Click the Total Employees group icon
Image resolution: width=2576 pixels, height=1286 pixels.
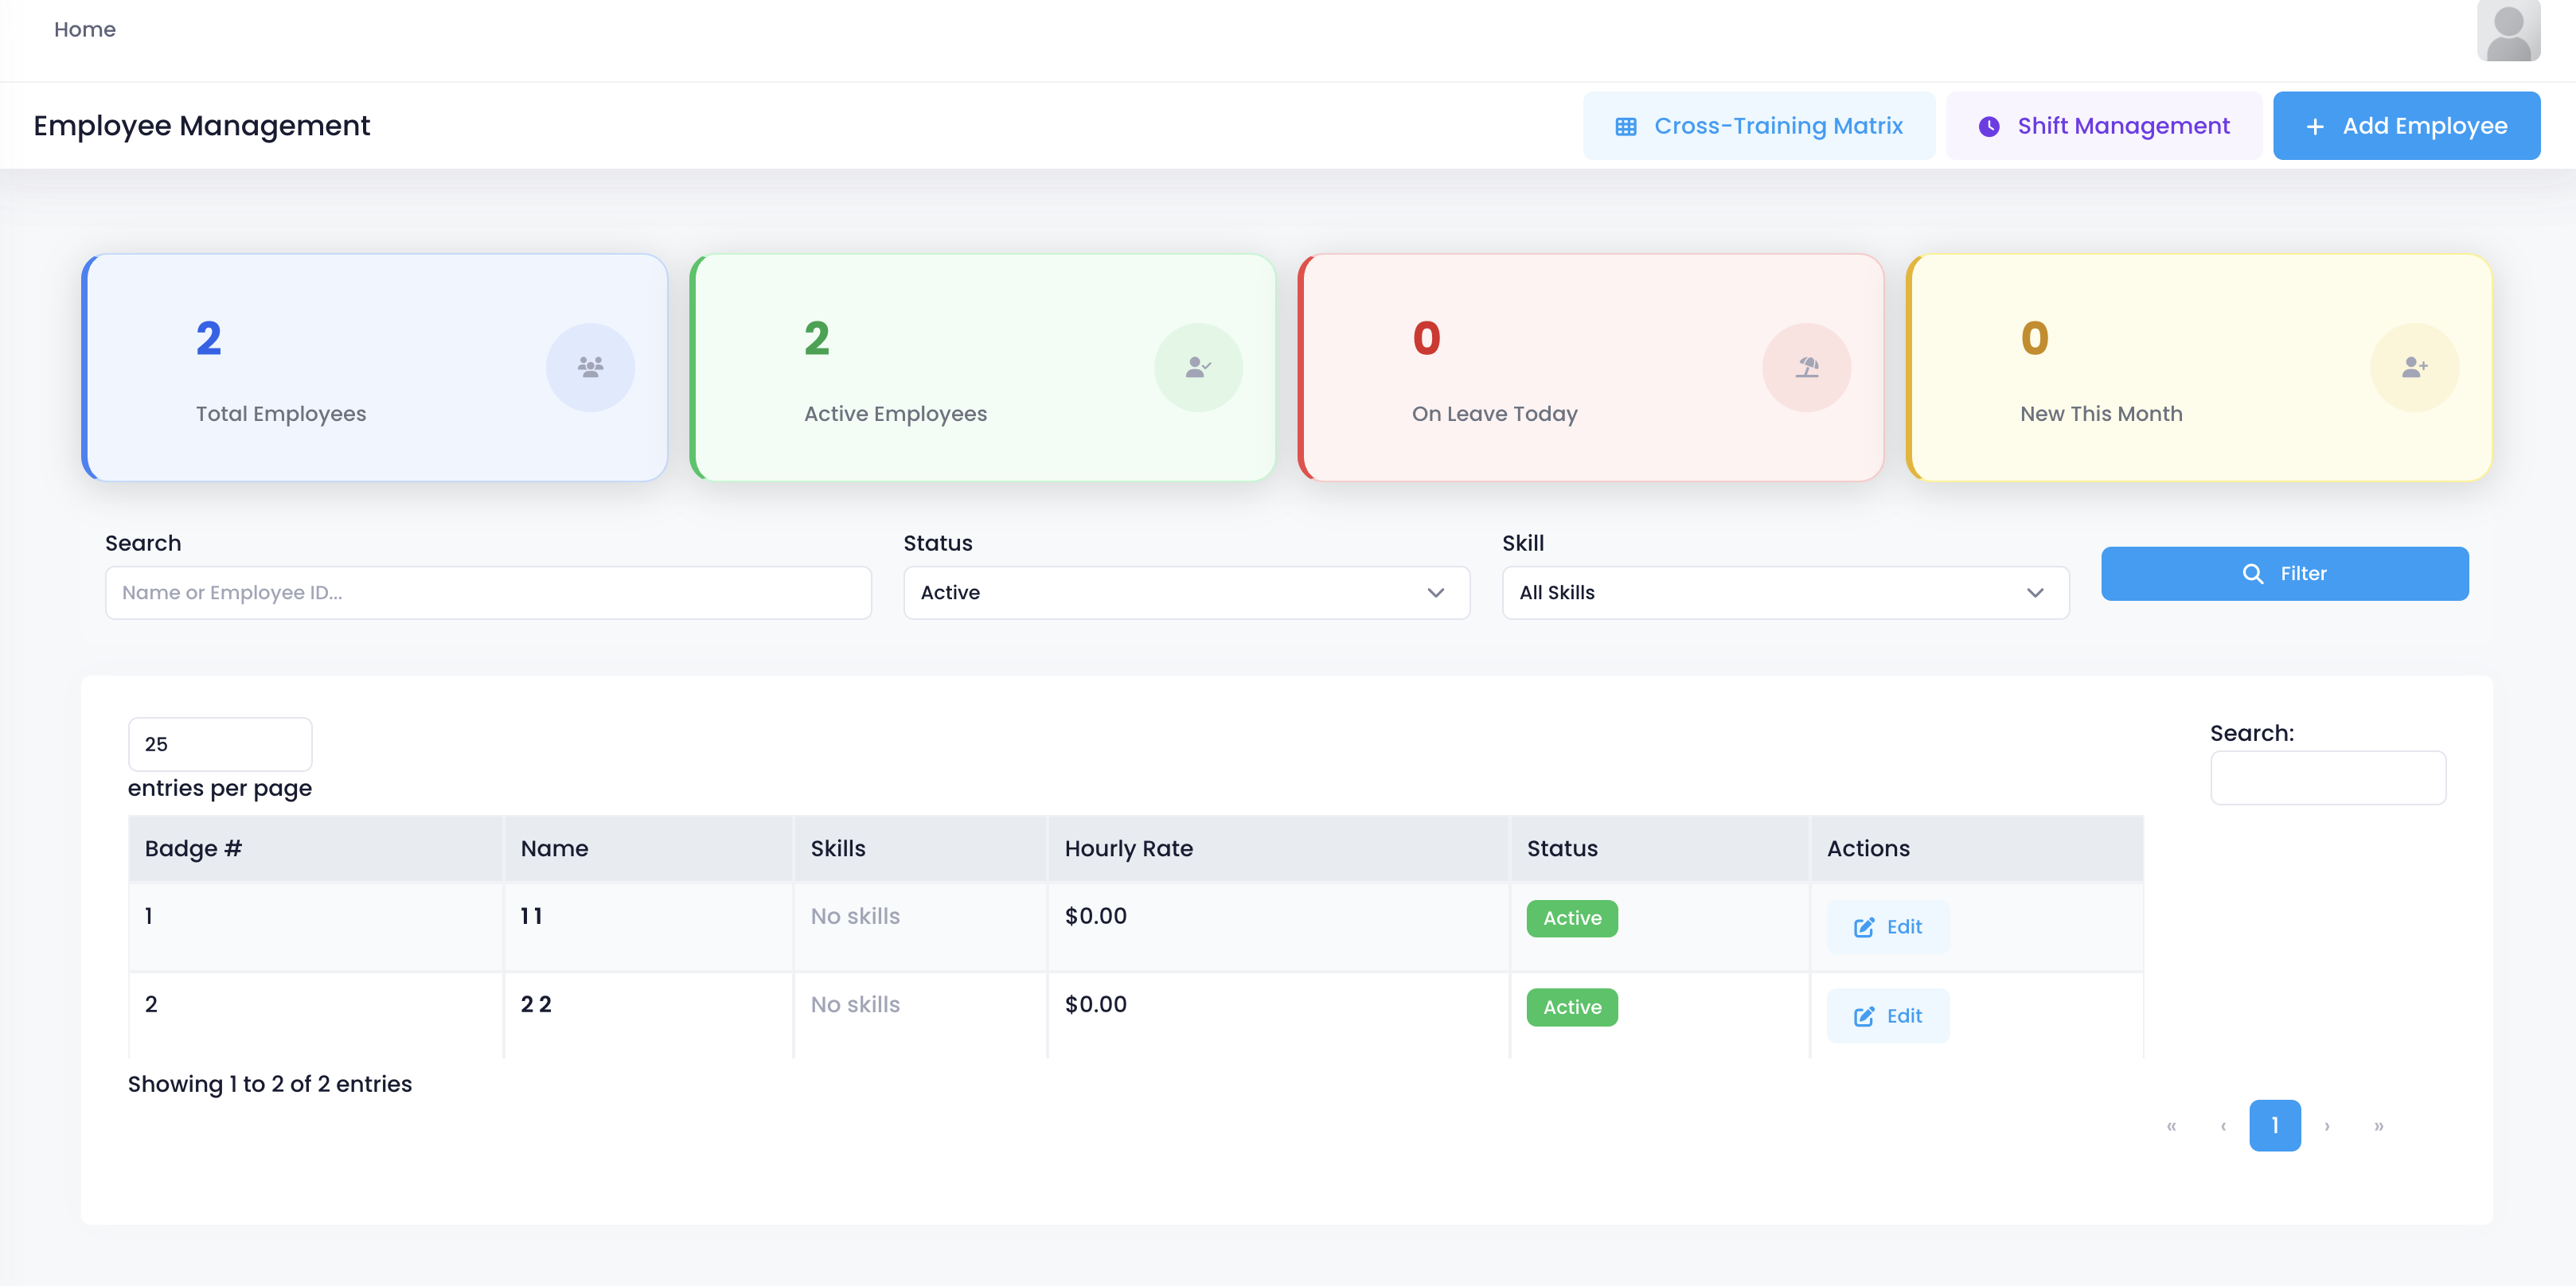pos(590,367)
